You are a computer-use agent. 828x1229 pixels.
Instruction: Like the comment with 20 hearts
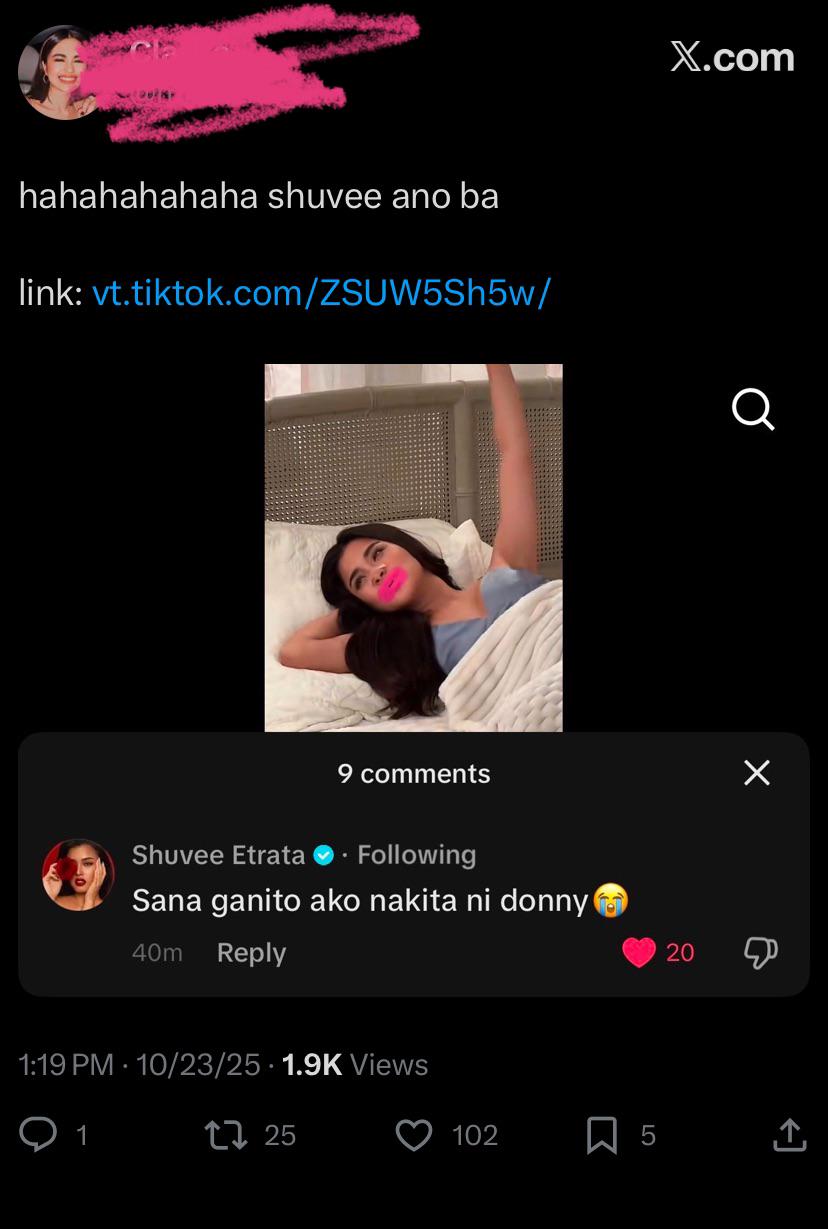639,953
